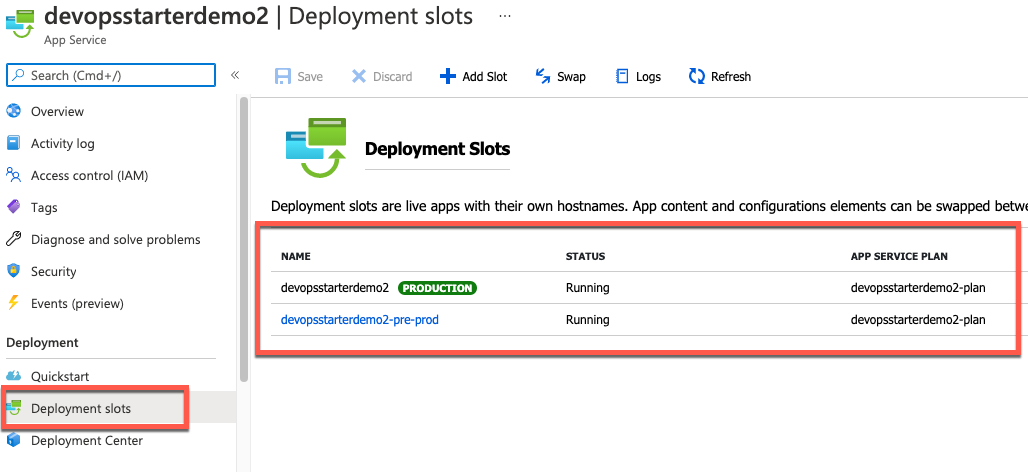The height and width of the screenshot is (472, 1028).
Task: Open Diagnose and solve problems
Action: (118, 240)
